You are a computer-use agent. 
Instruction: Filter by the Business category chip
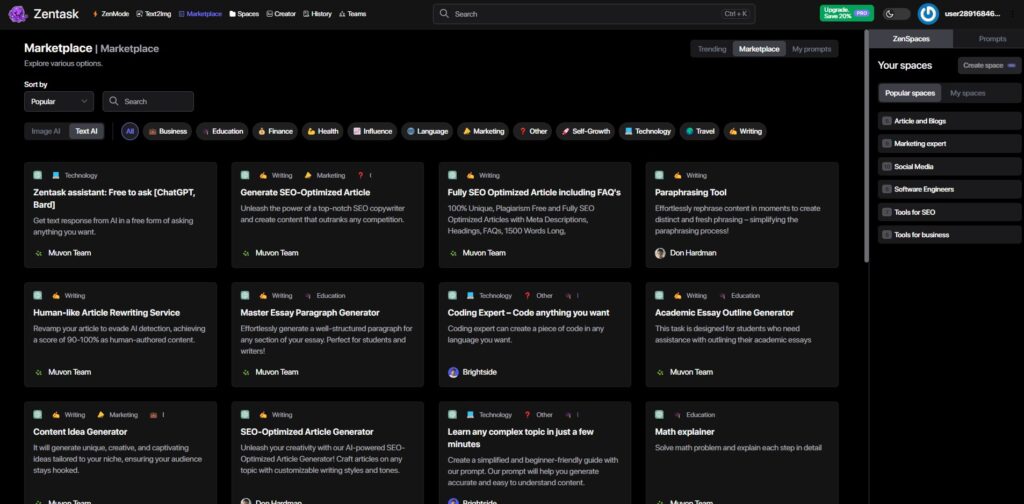pyautogui.click(x=167, y=131)
